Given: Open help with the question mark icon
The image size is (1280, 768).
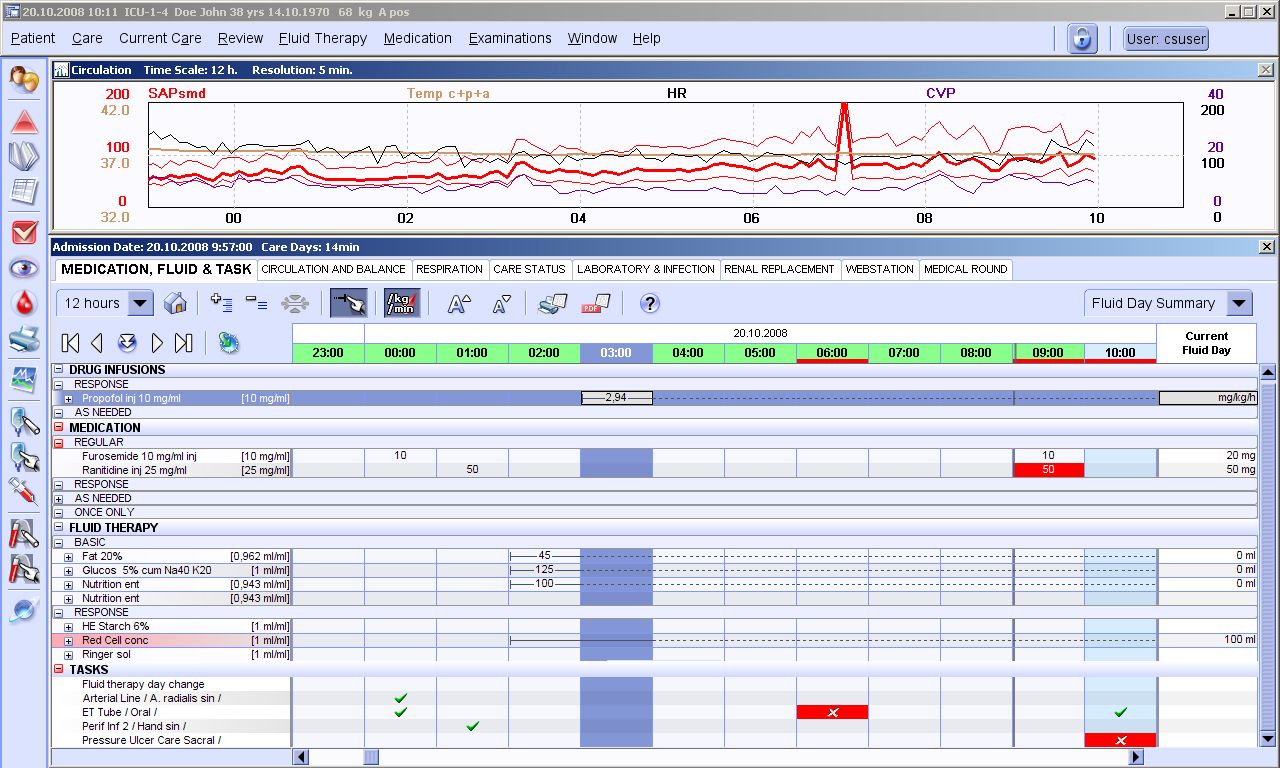Looking at the screenshot, I should coord(650,304).
